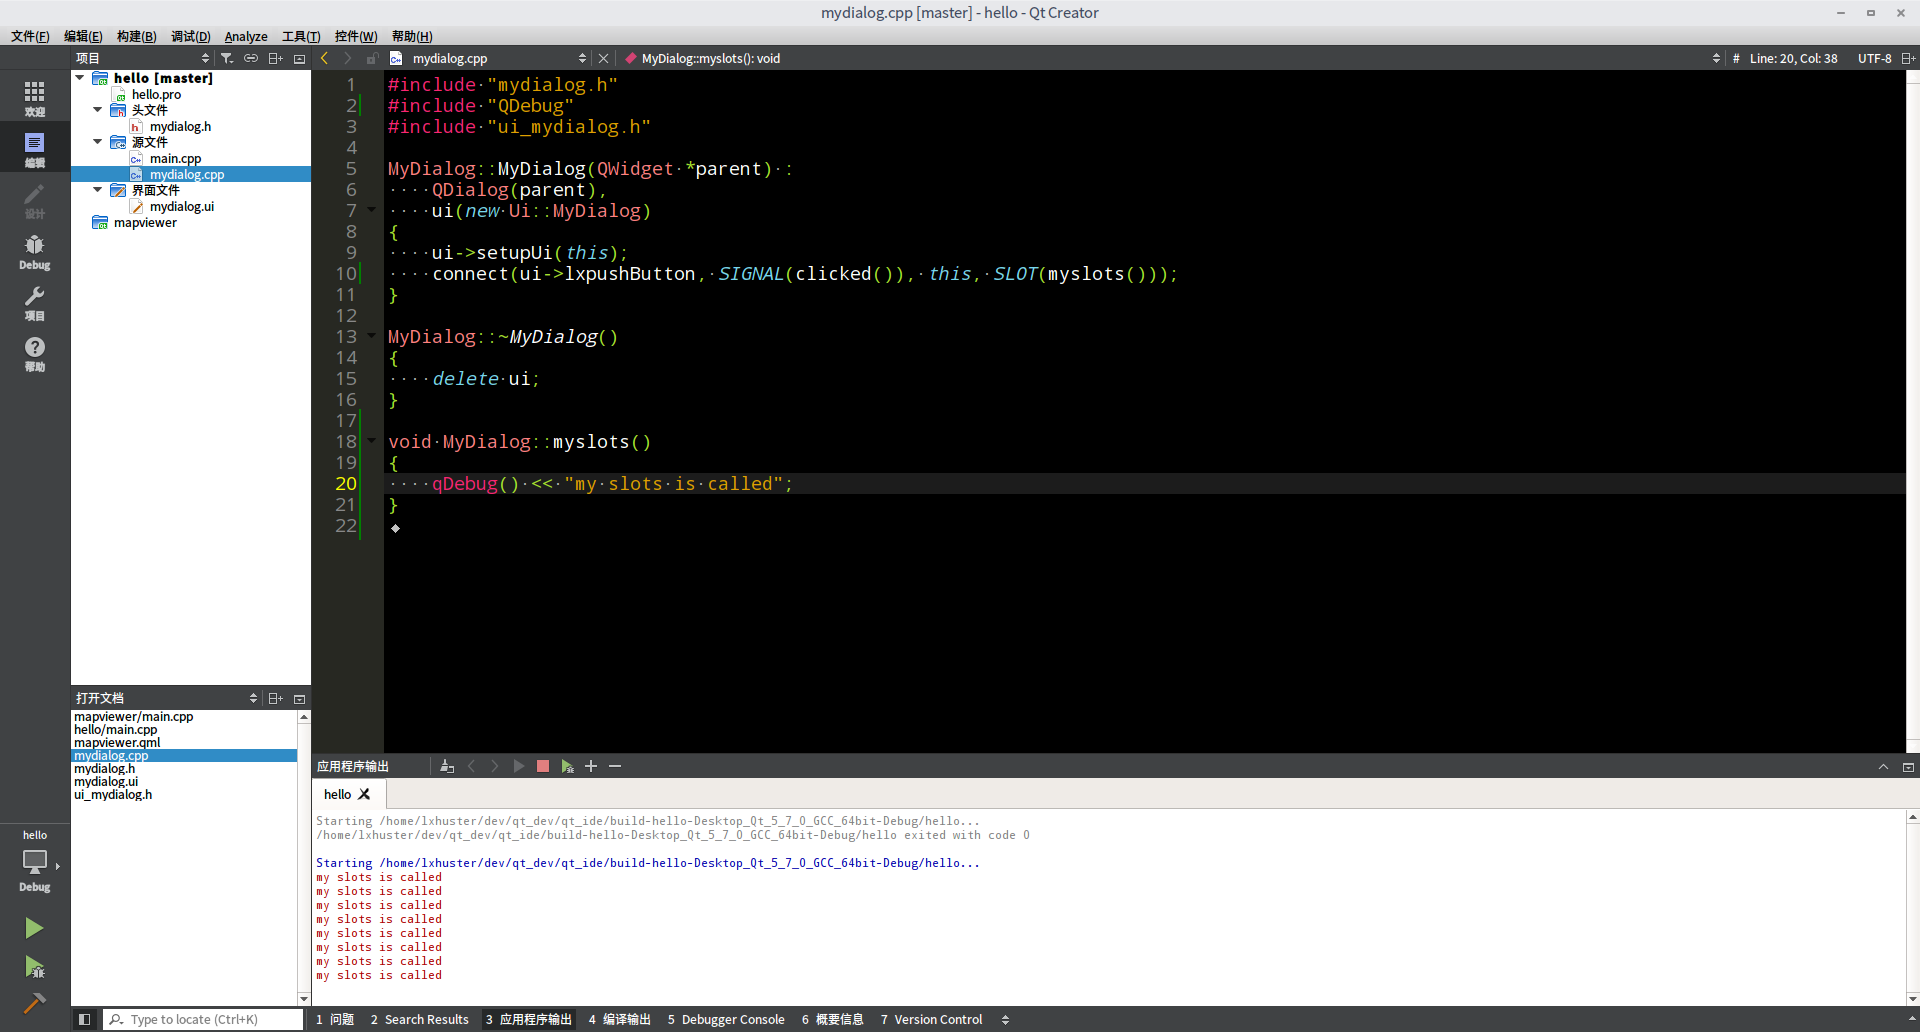The image size is (1920, 1032).
Task: Open the Search Results pane button
Action: [x=419, y=1019]
